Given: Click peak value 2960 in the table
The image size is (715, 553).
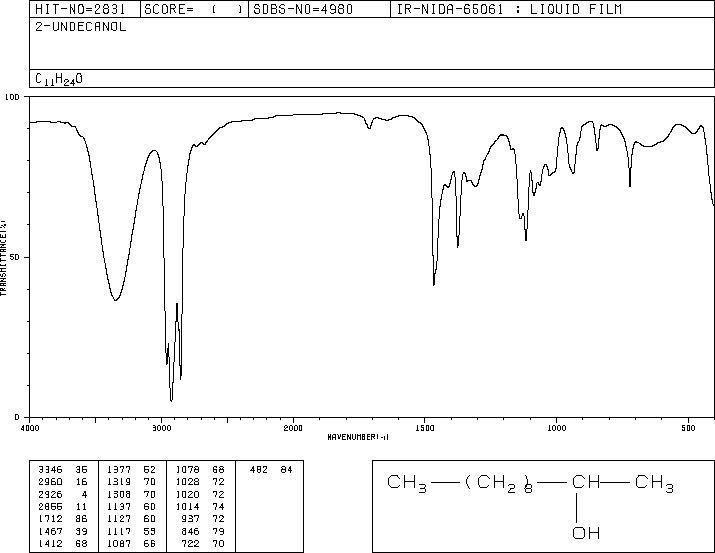Looking at the screenshot, I should pos(50,482).
